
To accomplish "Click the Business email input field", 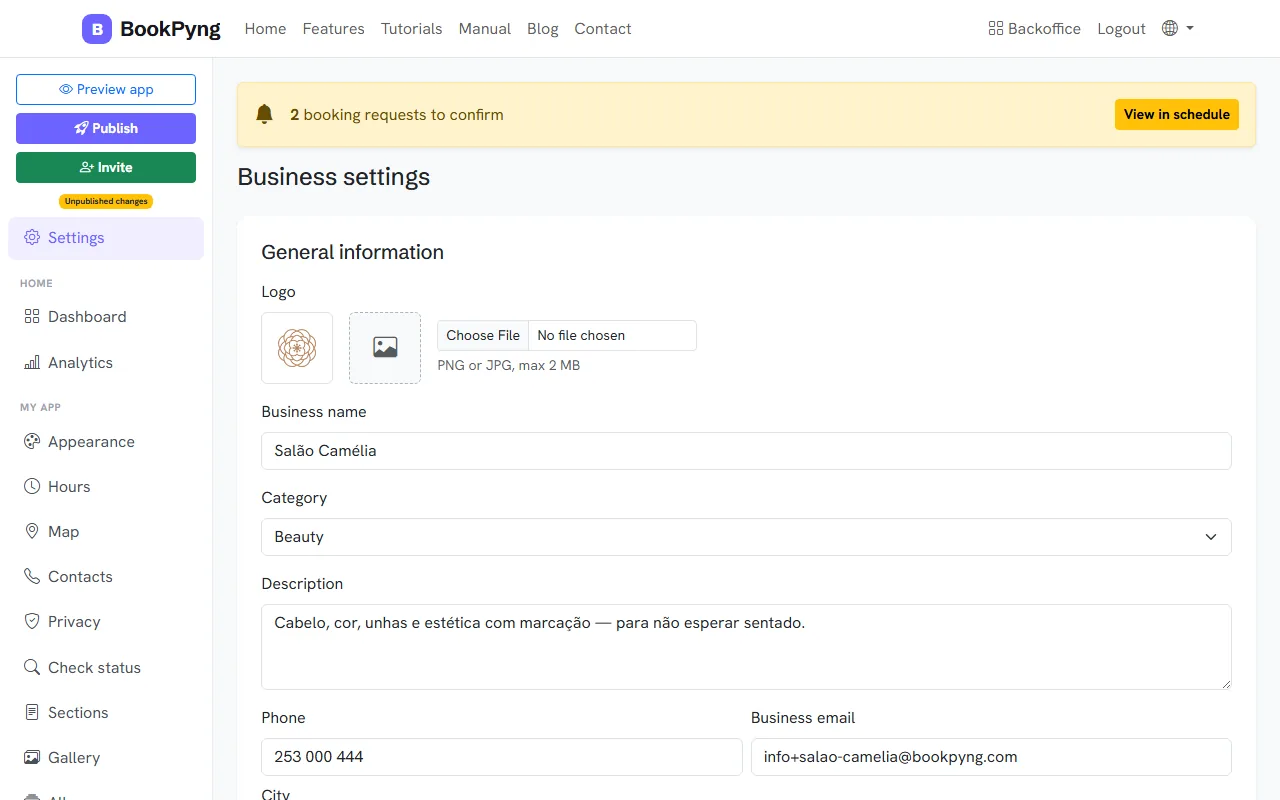I will [x=991, y=757].
